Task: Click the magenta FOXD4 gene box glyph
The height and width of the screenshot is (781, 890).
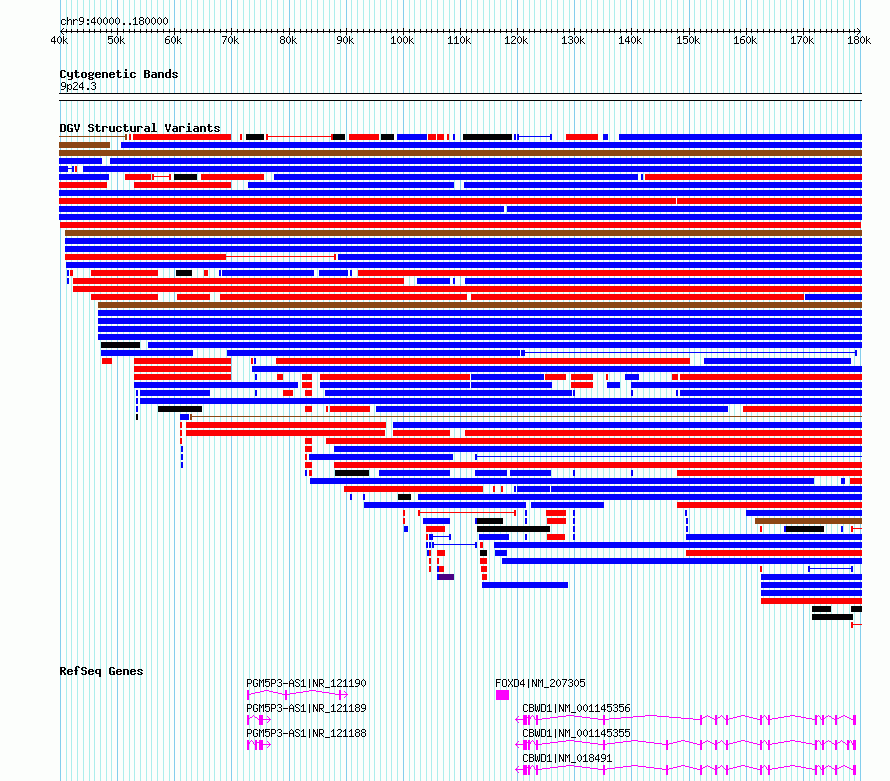Action: click(502, 695)
